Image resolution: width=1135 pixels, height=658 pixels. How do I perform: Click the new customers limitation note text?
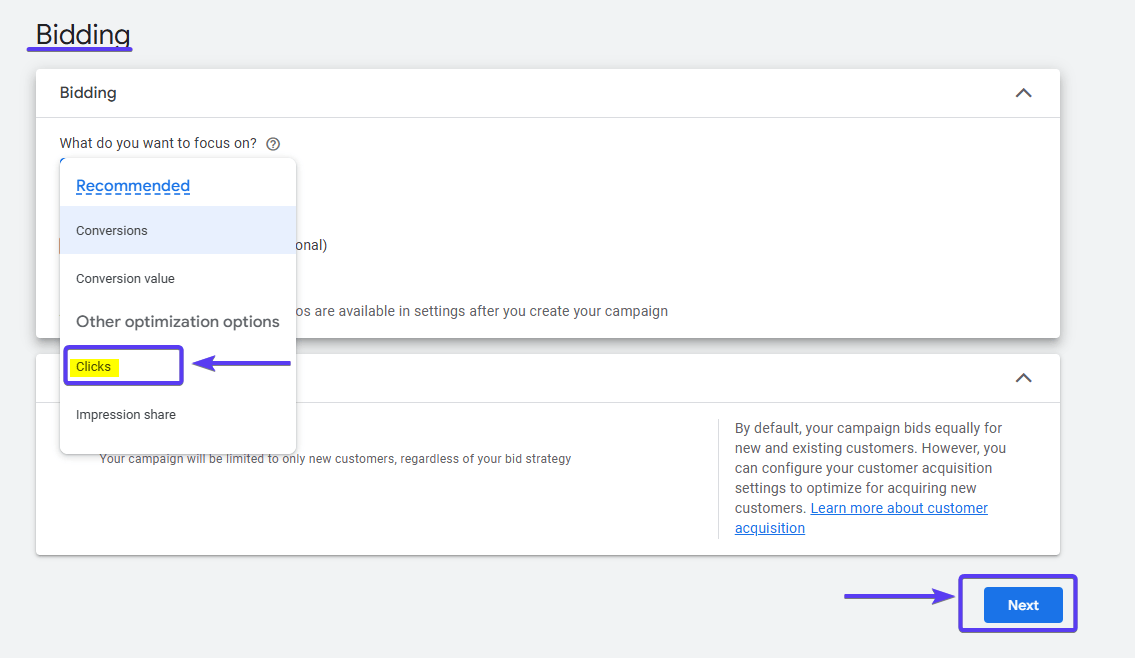(335, 459)
